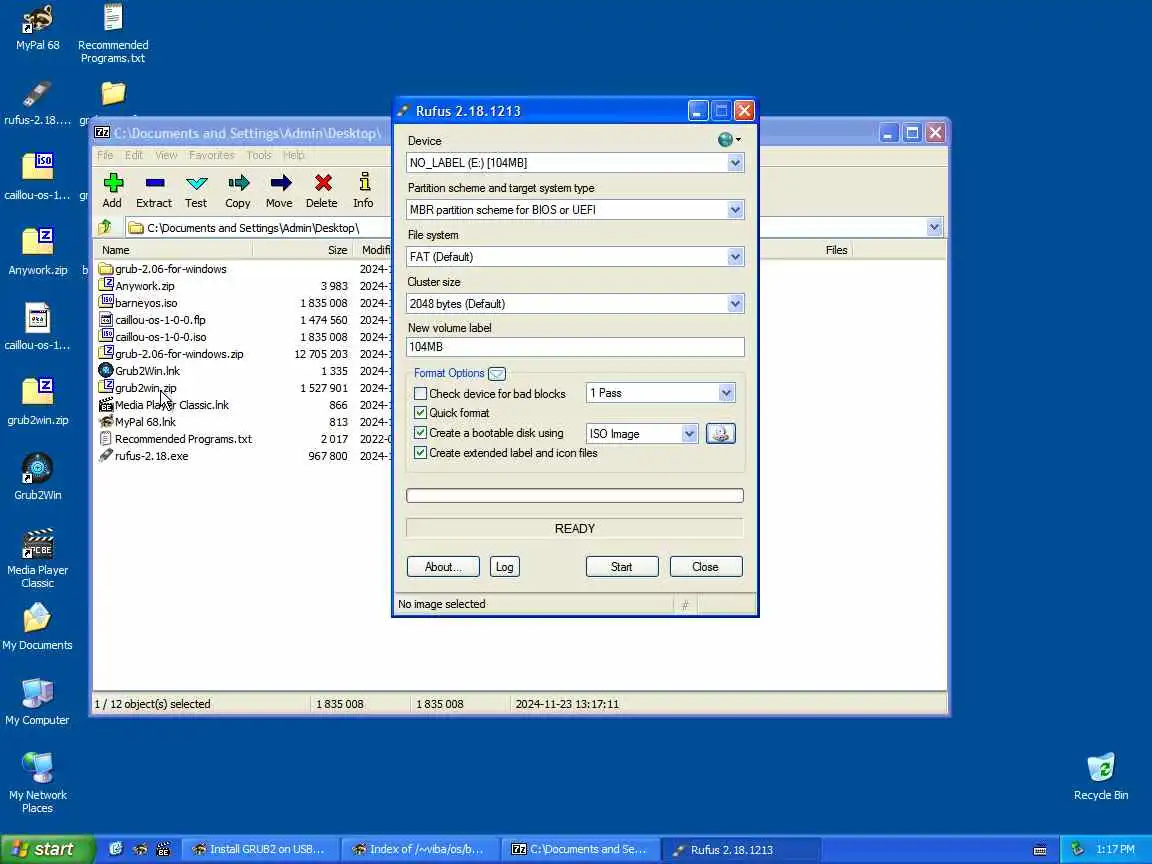
Task: Select caillou-os-1-0-0.flp in file list
Action: click(160, 320)
